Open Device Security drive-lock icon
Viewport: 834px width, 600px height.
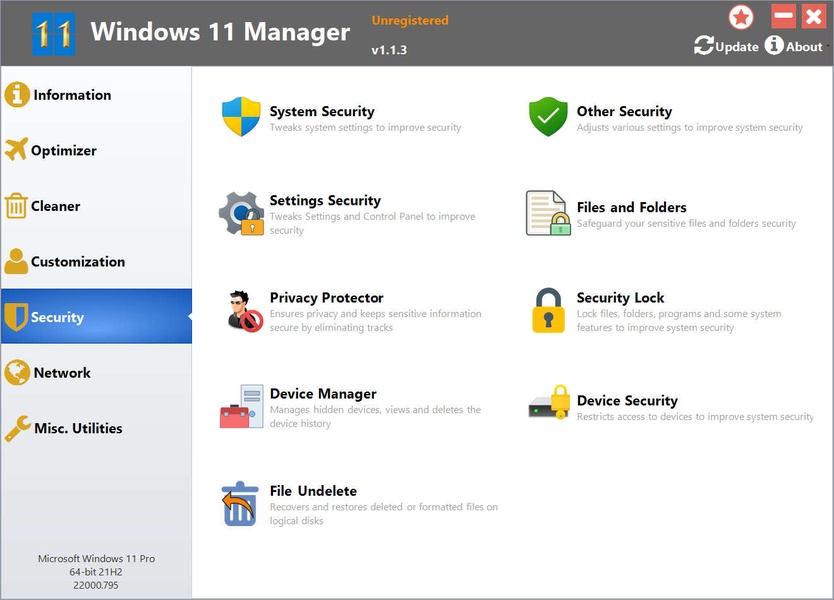tap(549, 405)
